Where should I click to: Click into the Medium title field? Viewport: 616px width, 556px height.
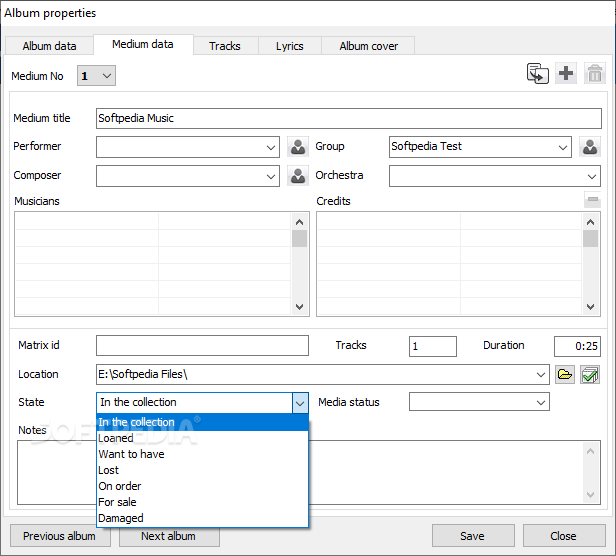click(x=348, y=118)
